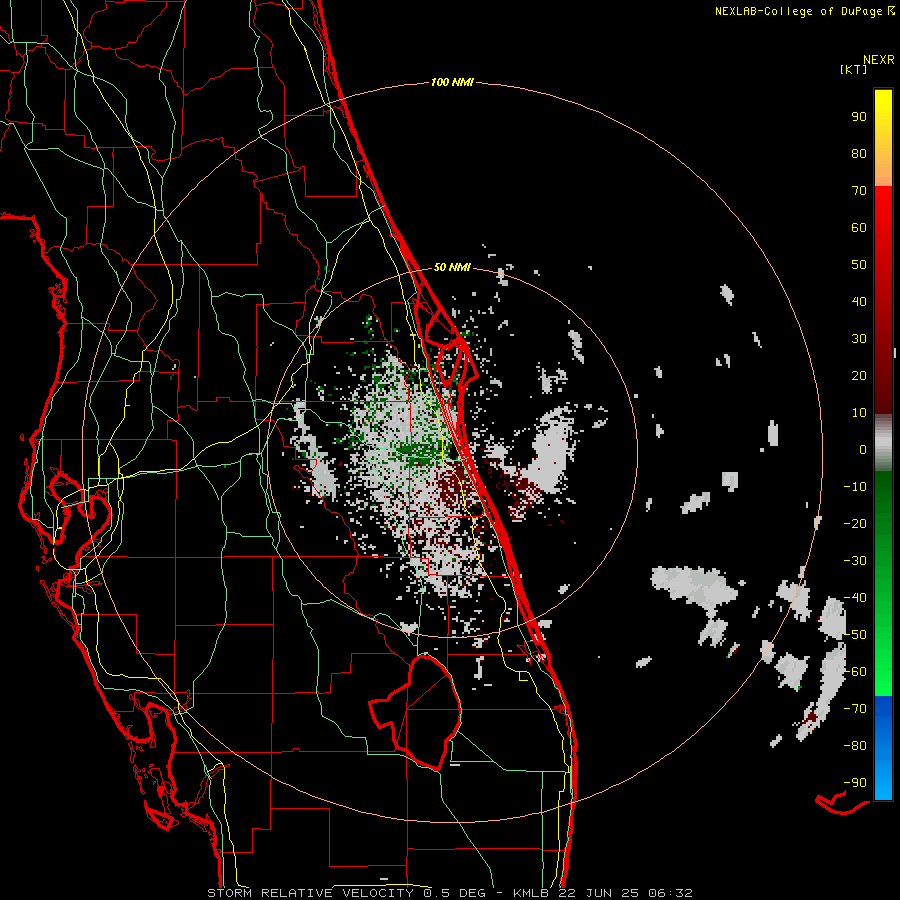
Task: Click the -30 scale label
Action: [x=855, y=561]
